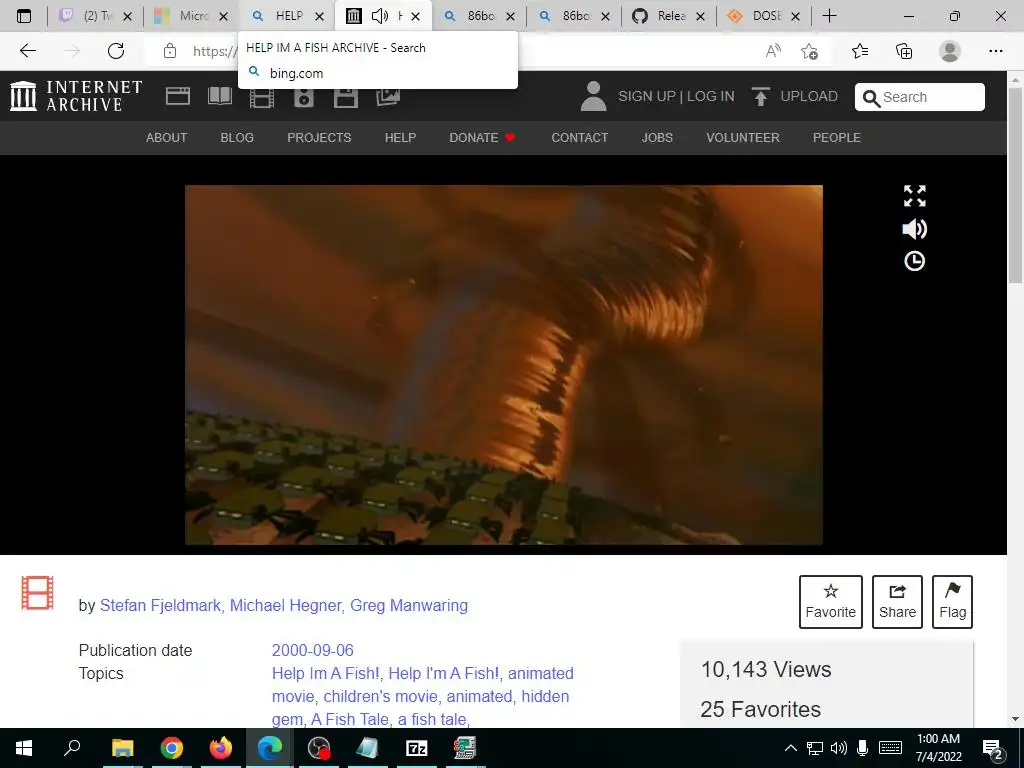Viewport: 1024px width, 768px height.
Task: Open the DONATE menu item
Action: [482, 138]
